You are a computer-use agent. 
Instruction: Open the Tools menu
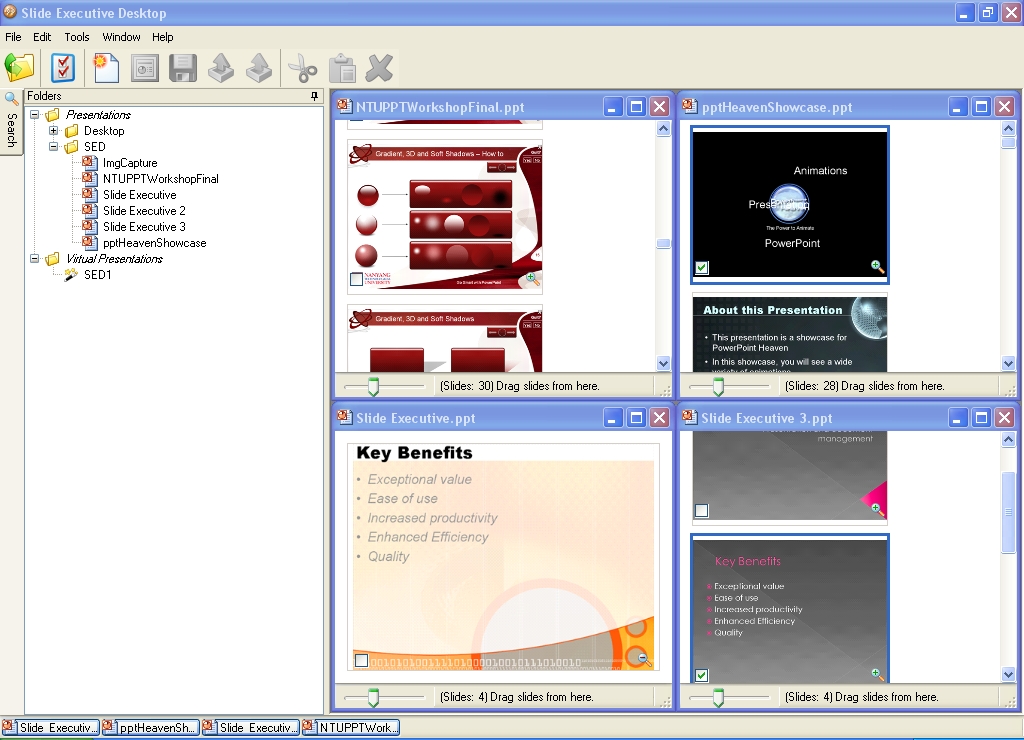pos(77,37)
